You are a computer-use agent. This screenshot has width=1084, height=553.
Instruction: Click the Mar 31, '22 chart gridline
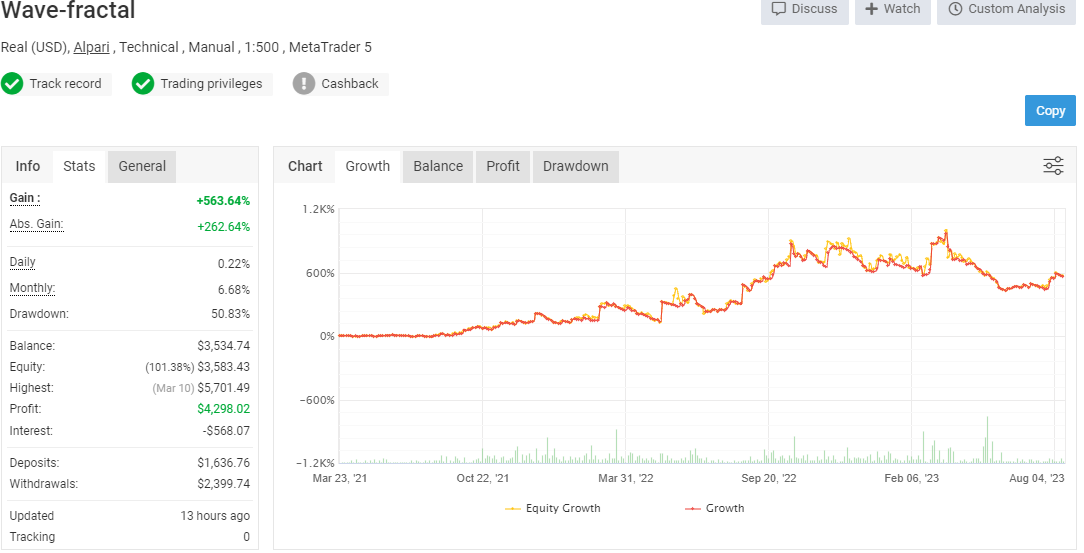[626, 335]
